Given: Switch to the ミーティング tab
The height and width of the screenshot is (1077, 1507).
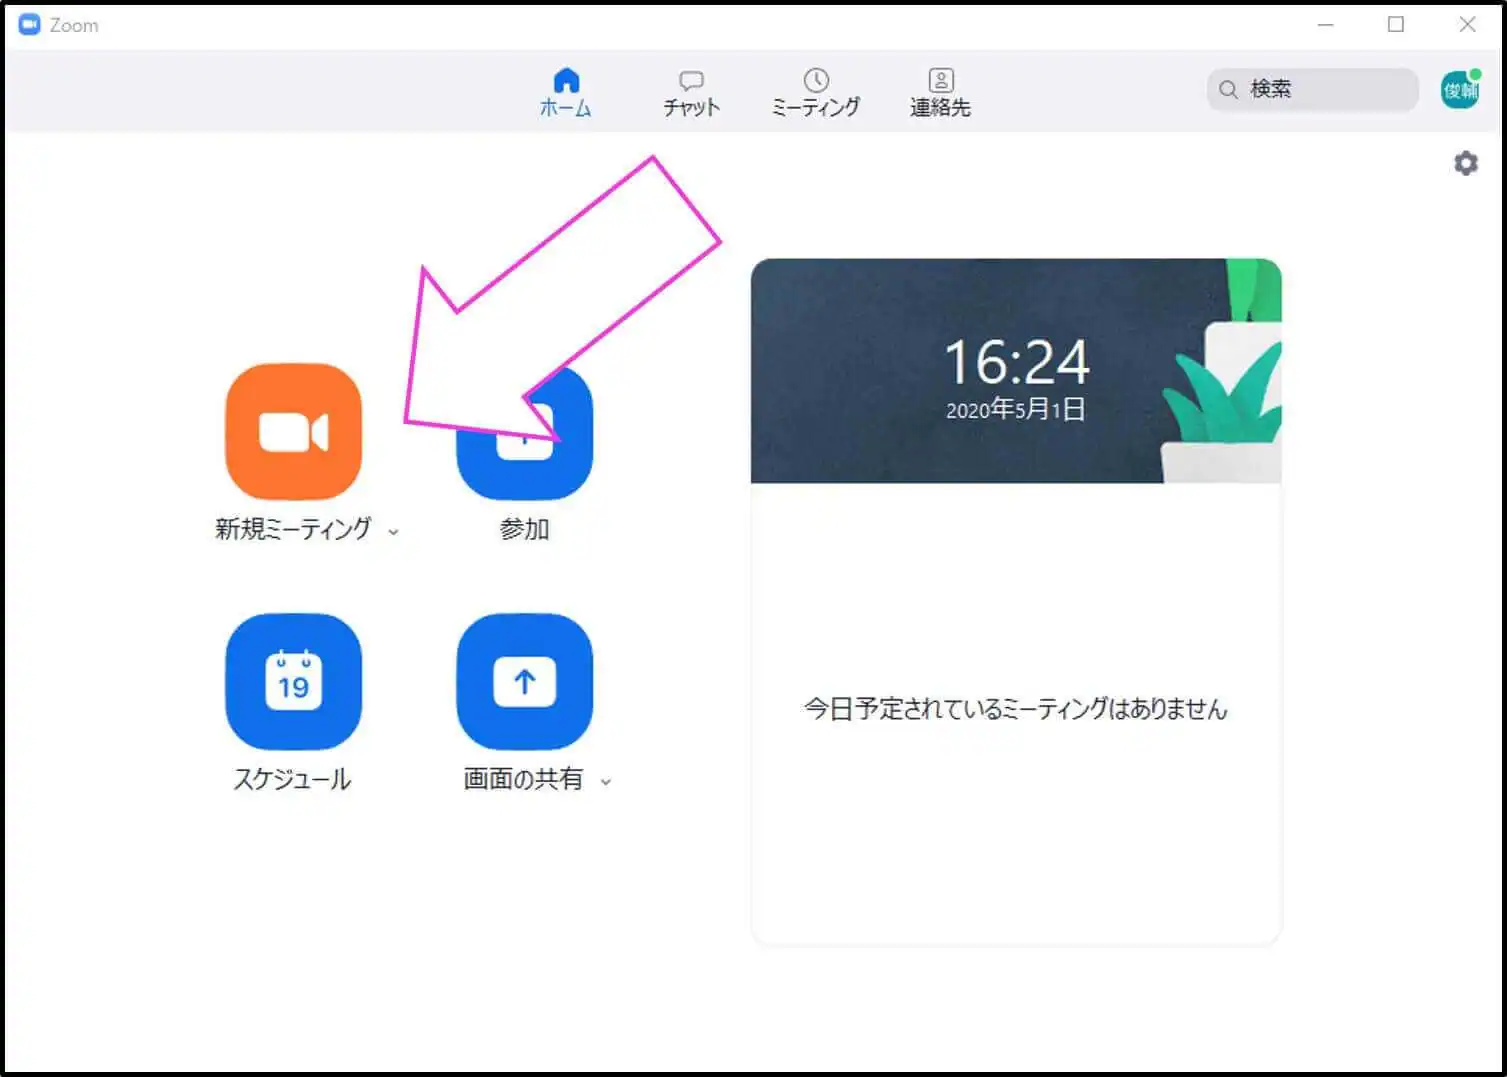Looking at the screenshot, I should coord(816,92).
